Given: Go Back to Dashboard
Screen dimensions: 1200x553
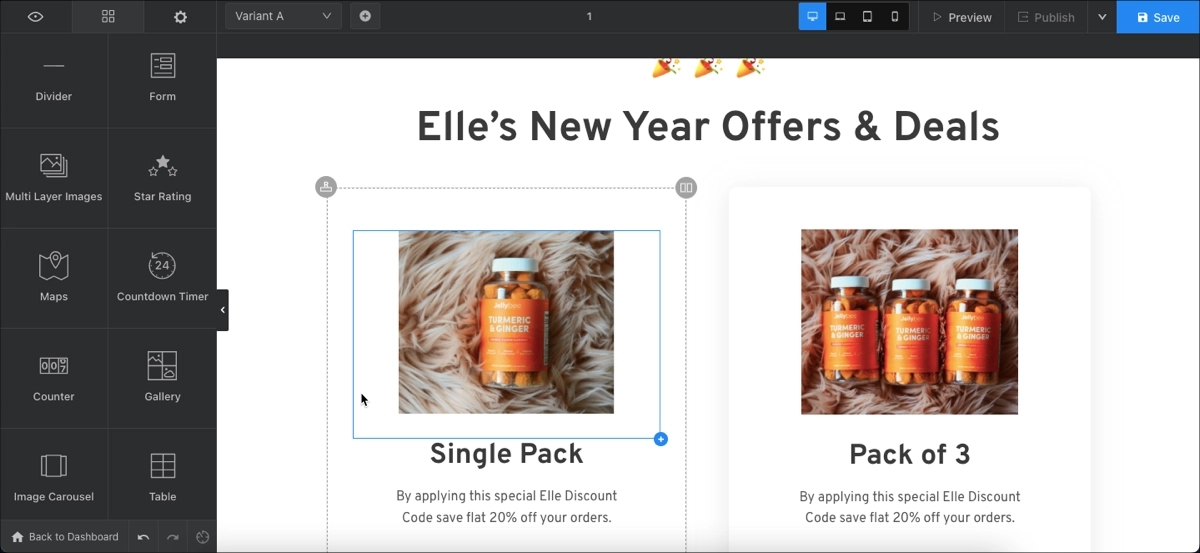Looking at the screenshot, I should pos(64,537).
